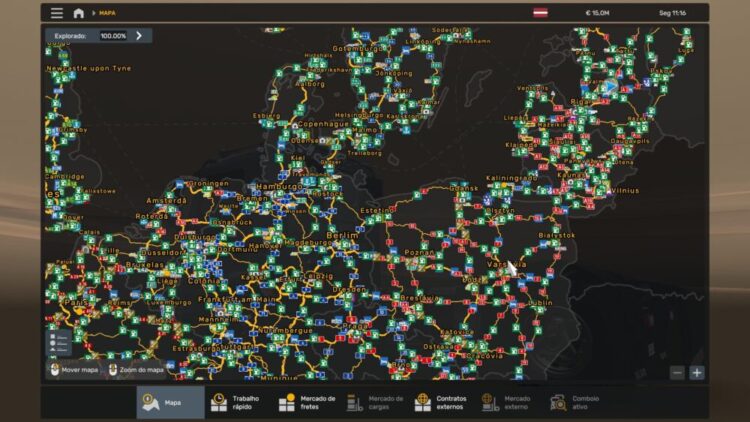This screenshot has height=422, width=750.
Task: Select the Mapa tab
Action: 170,402
